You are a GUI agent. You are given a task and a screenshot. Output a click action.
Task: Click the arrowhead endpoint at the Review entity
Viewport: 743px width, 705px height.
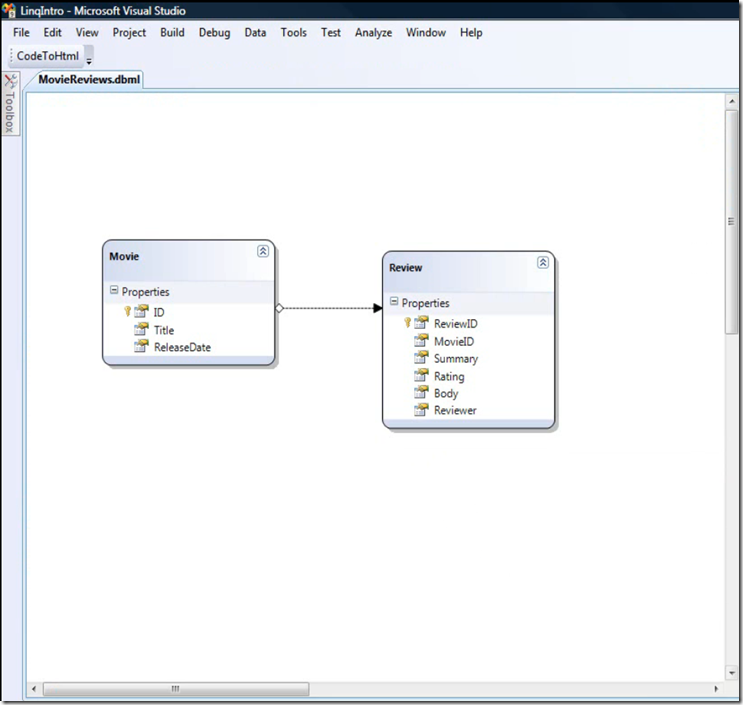click(378, 308)
